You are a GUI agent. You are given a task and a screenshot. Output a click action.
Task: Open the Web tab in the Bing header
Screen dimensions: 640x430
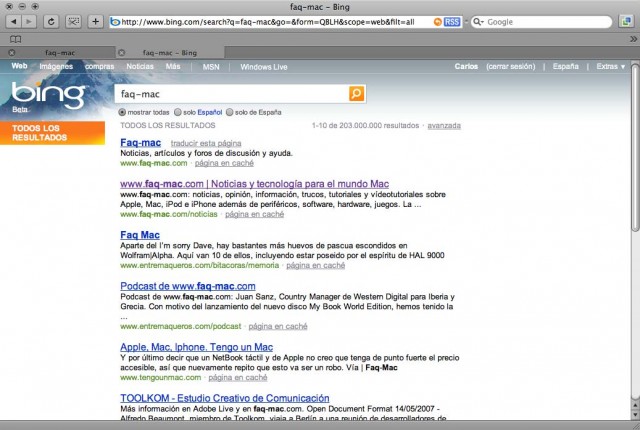pos(19,66)
